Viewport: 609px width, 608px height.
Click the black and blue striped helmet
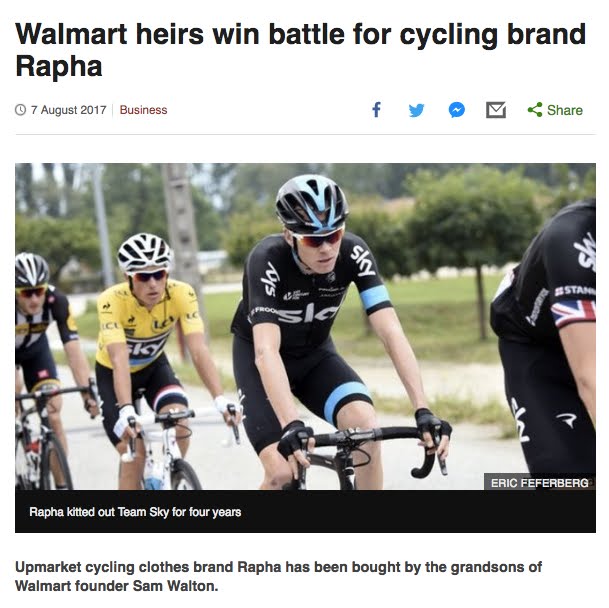coord(311,204)
